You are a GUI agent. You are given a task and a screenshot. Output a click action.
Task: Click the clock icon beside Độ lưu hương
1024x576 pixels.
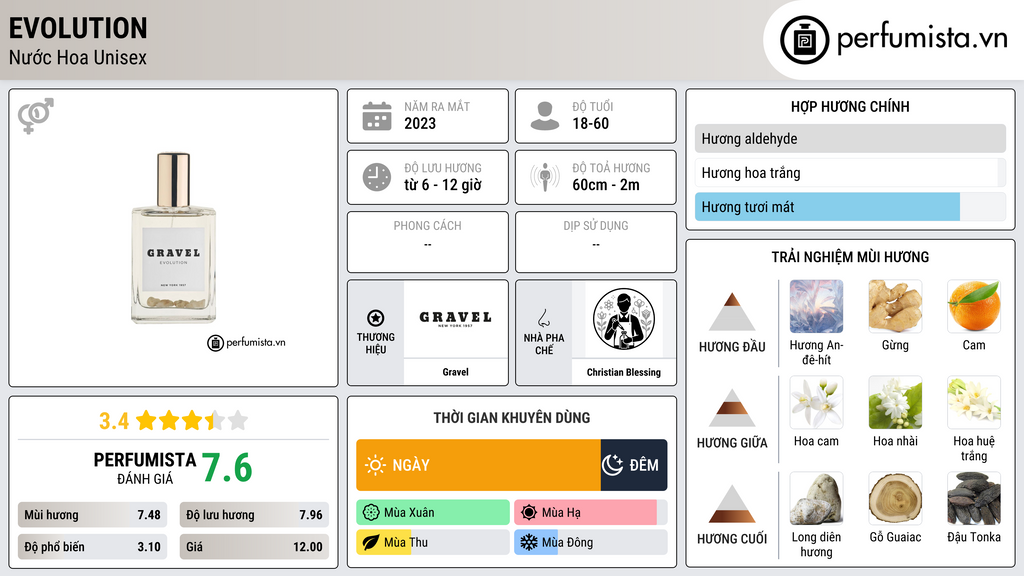[x=377, y=177]
